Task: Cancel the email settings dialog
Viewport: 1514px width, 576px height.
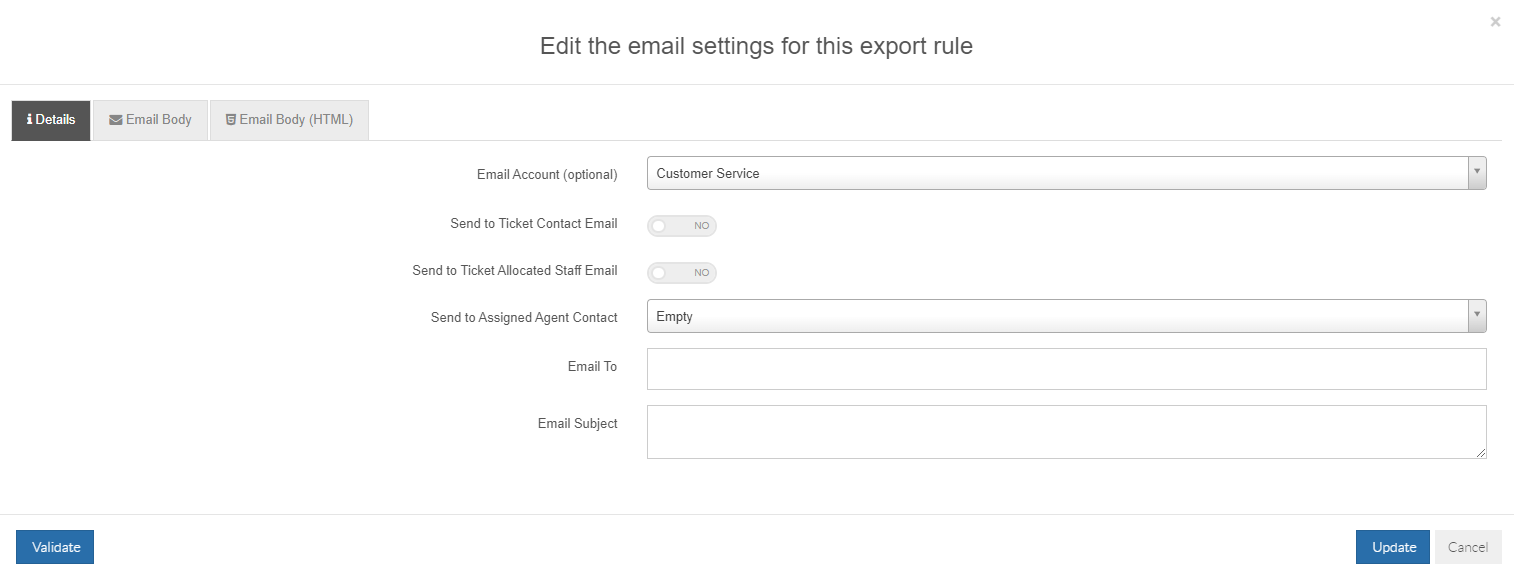Action: click(x=1468, y=547)
